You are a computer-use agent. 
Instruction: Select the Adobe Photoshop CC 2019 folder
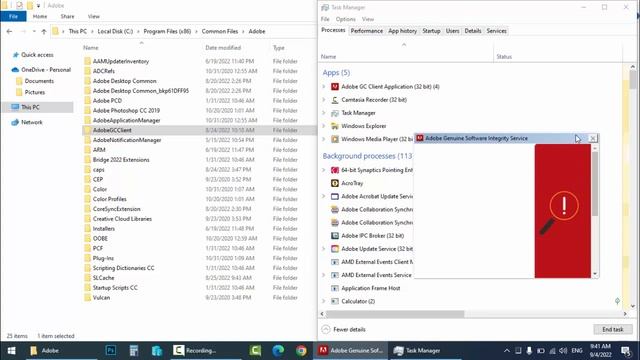pyautogui.click(x=126, y=111)
